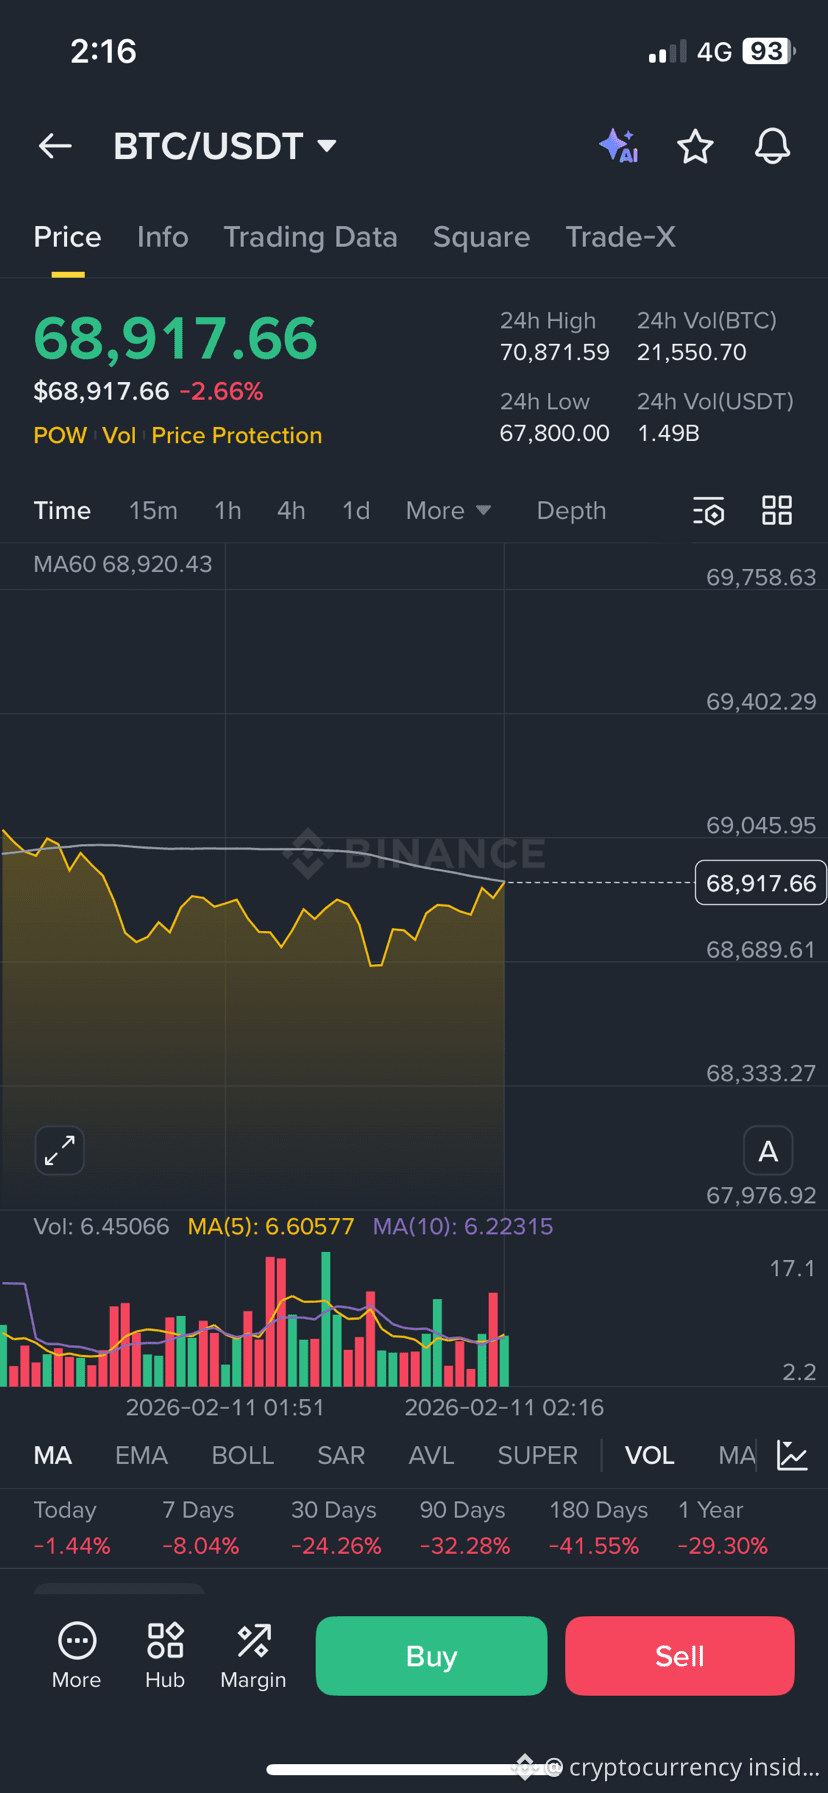Tap the back arrow icon
The image size is (828, 1793).
[55, 146]
